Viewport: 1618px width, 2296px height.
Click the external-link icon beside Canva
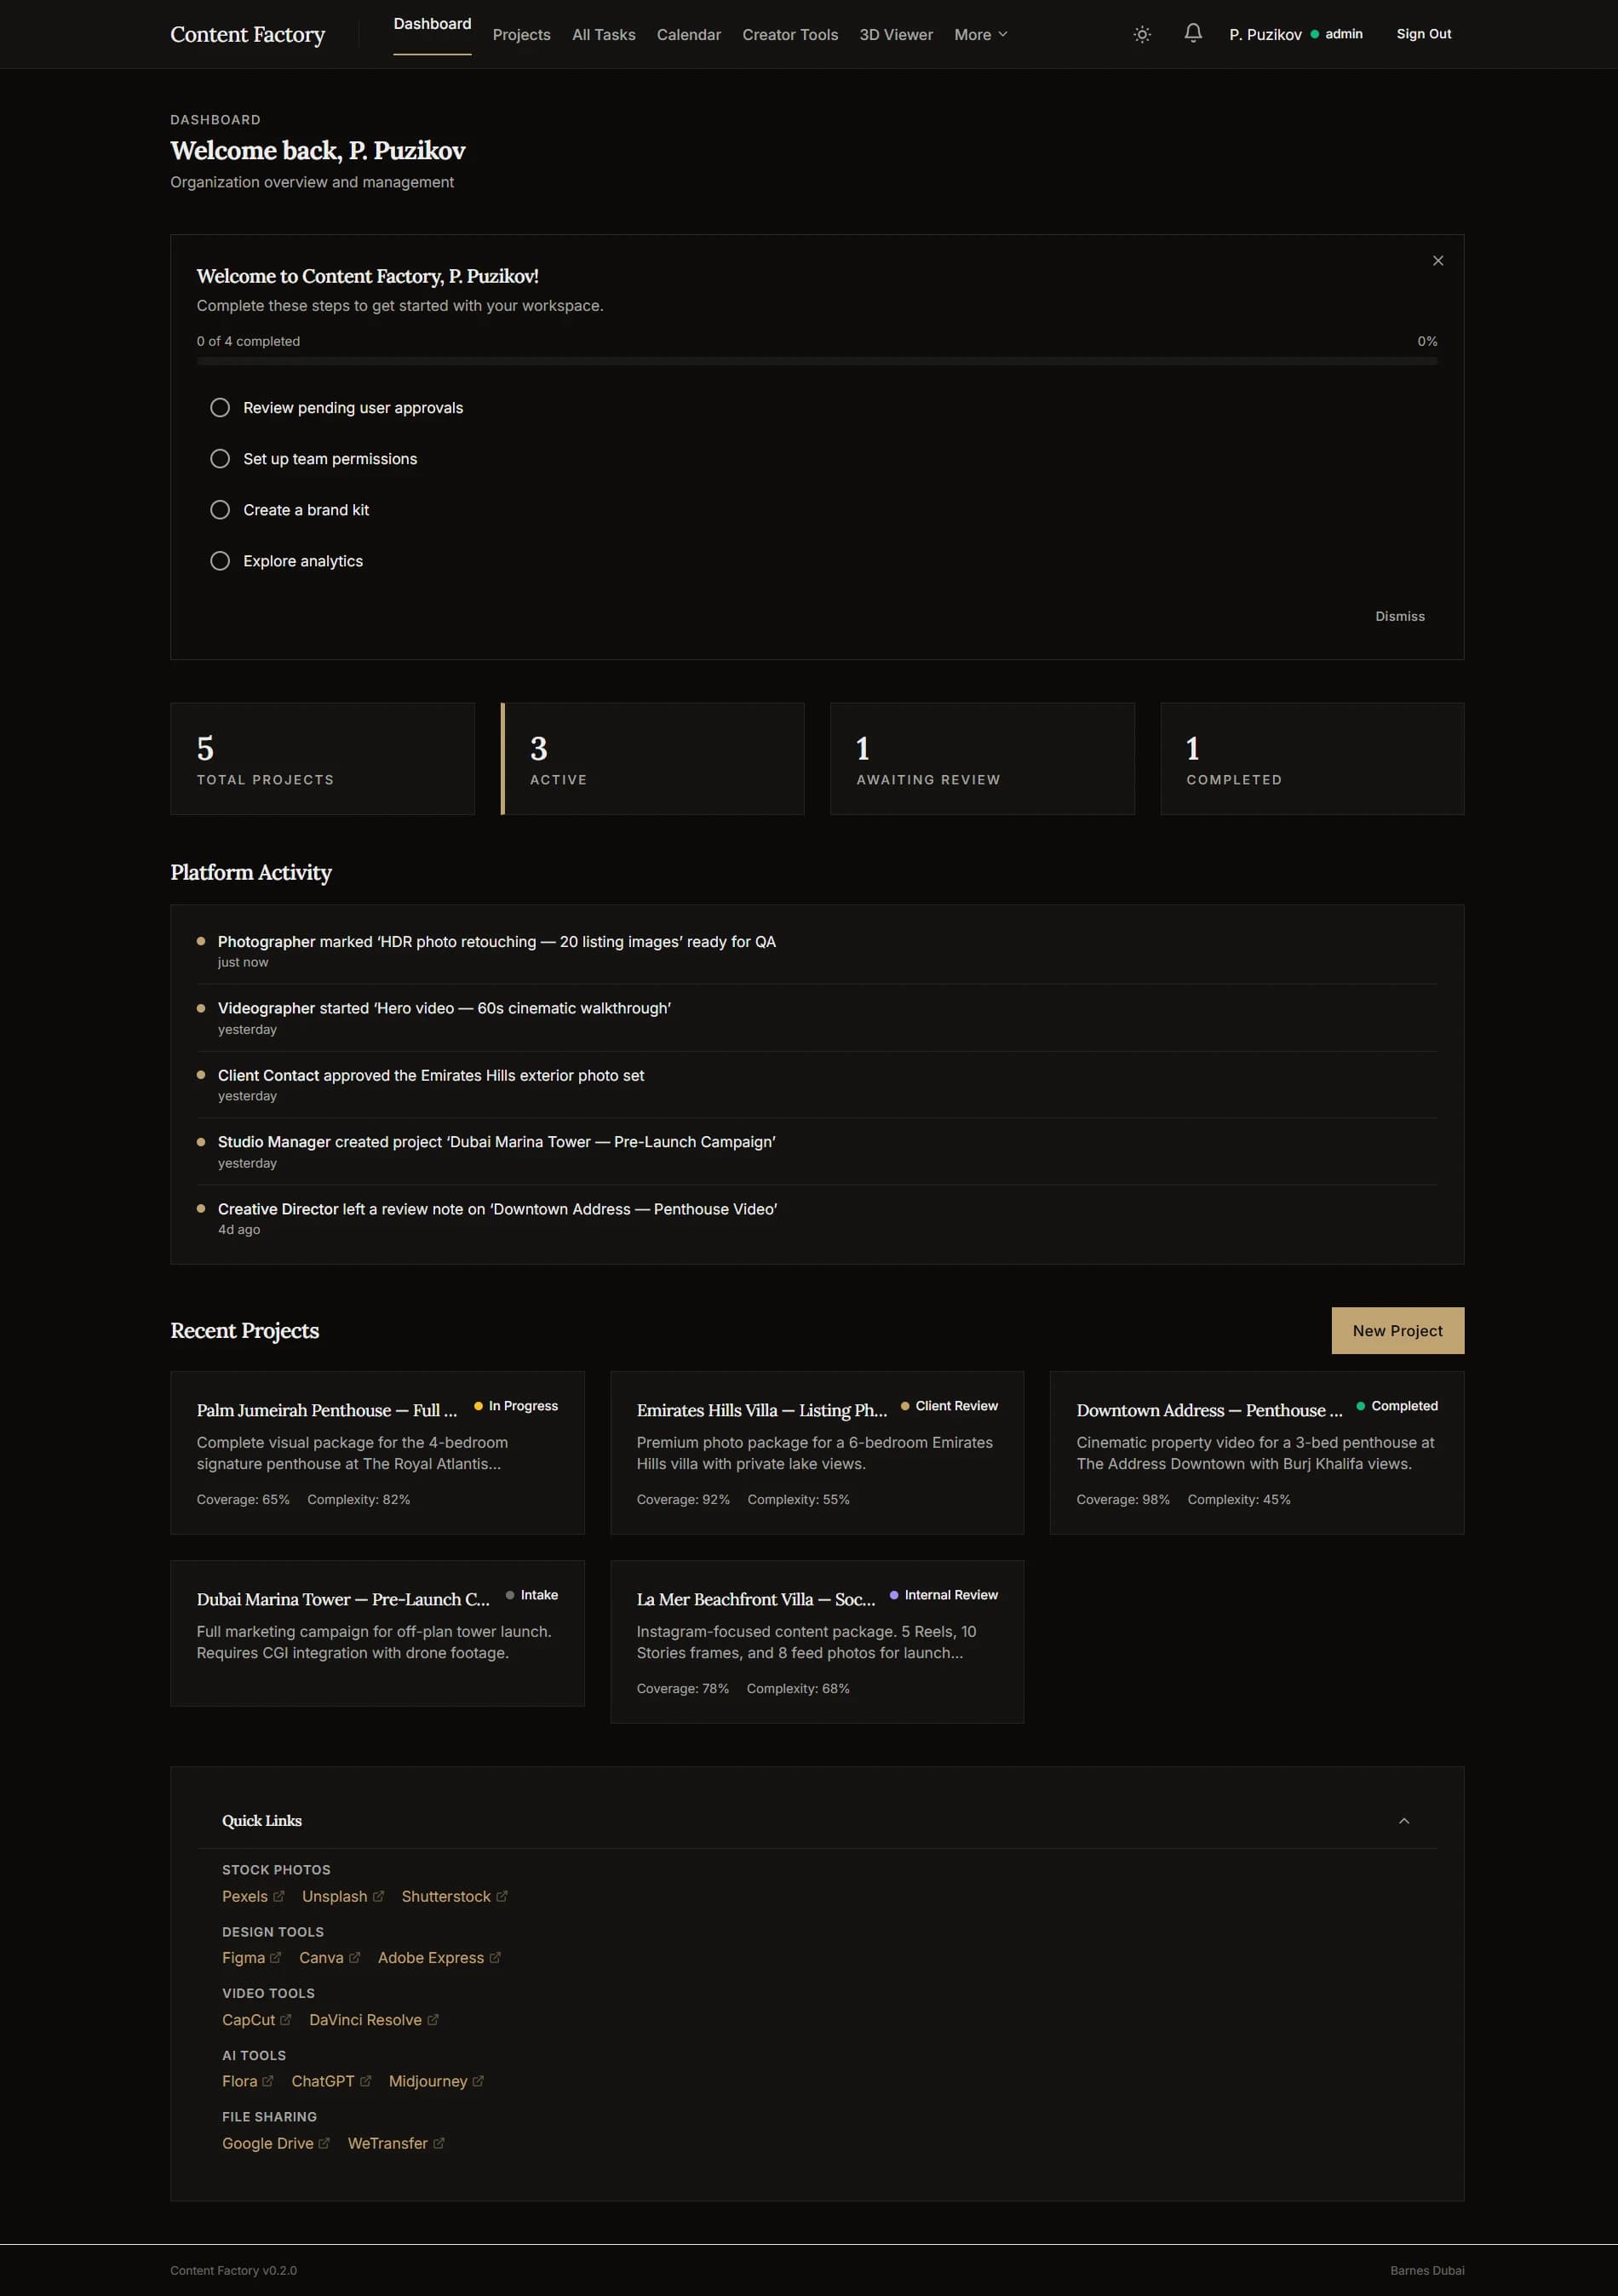[354, 1957]
